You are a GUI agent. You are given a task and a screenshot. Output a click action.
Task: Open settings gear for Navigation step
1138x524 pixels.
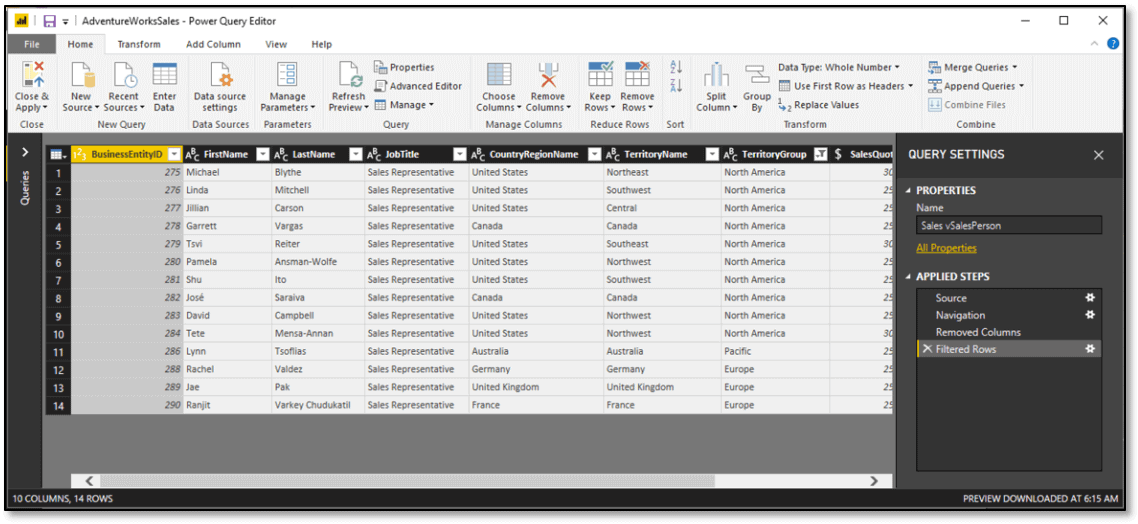(x=1089, y=315)
